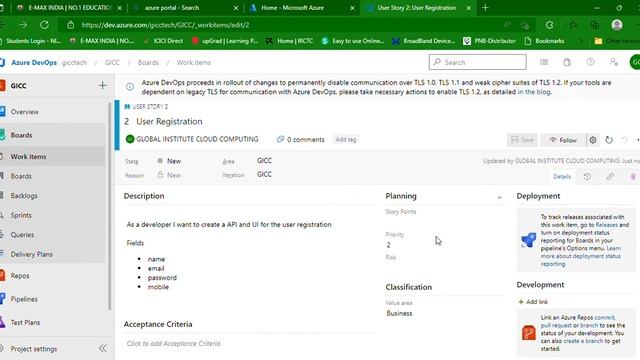Open Repos in the sidebar
The height and width of the screenshot is (360, 640).
tap(20, 276)
